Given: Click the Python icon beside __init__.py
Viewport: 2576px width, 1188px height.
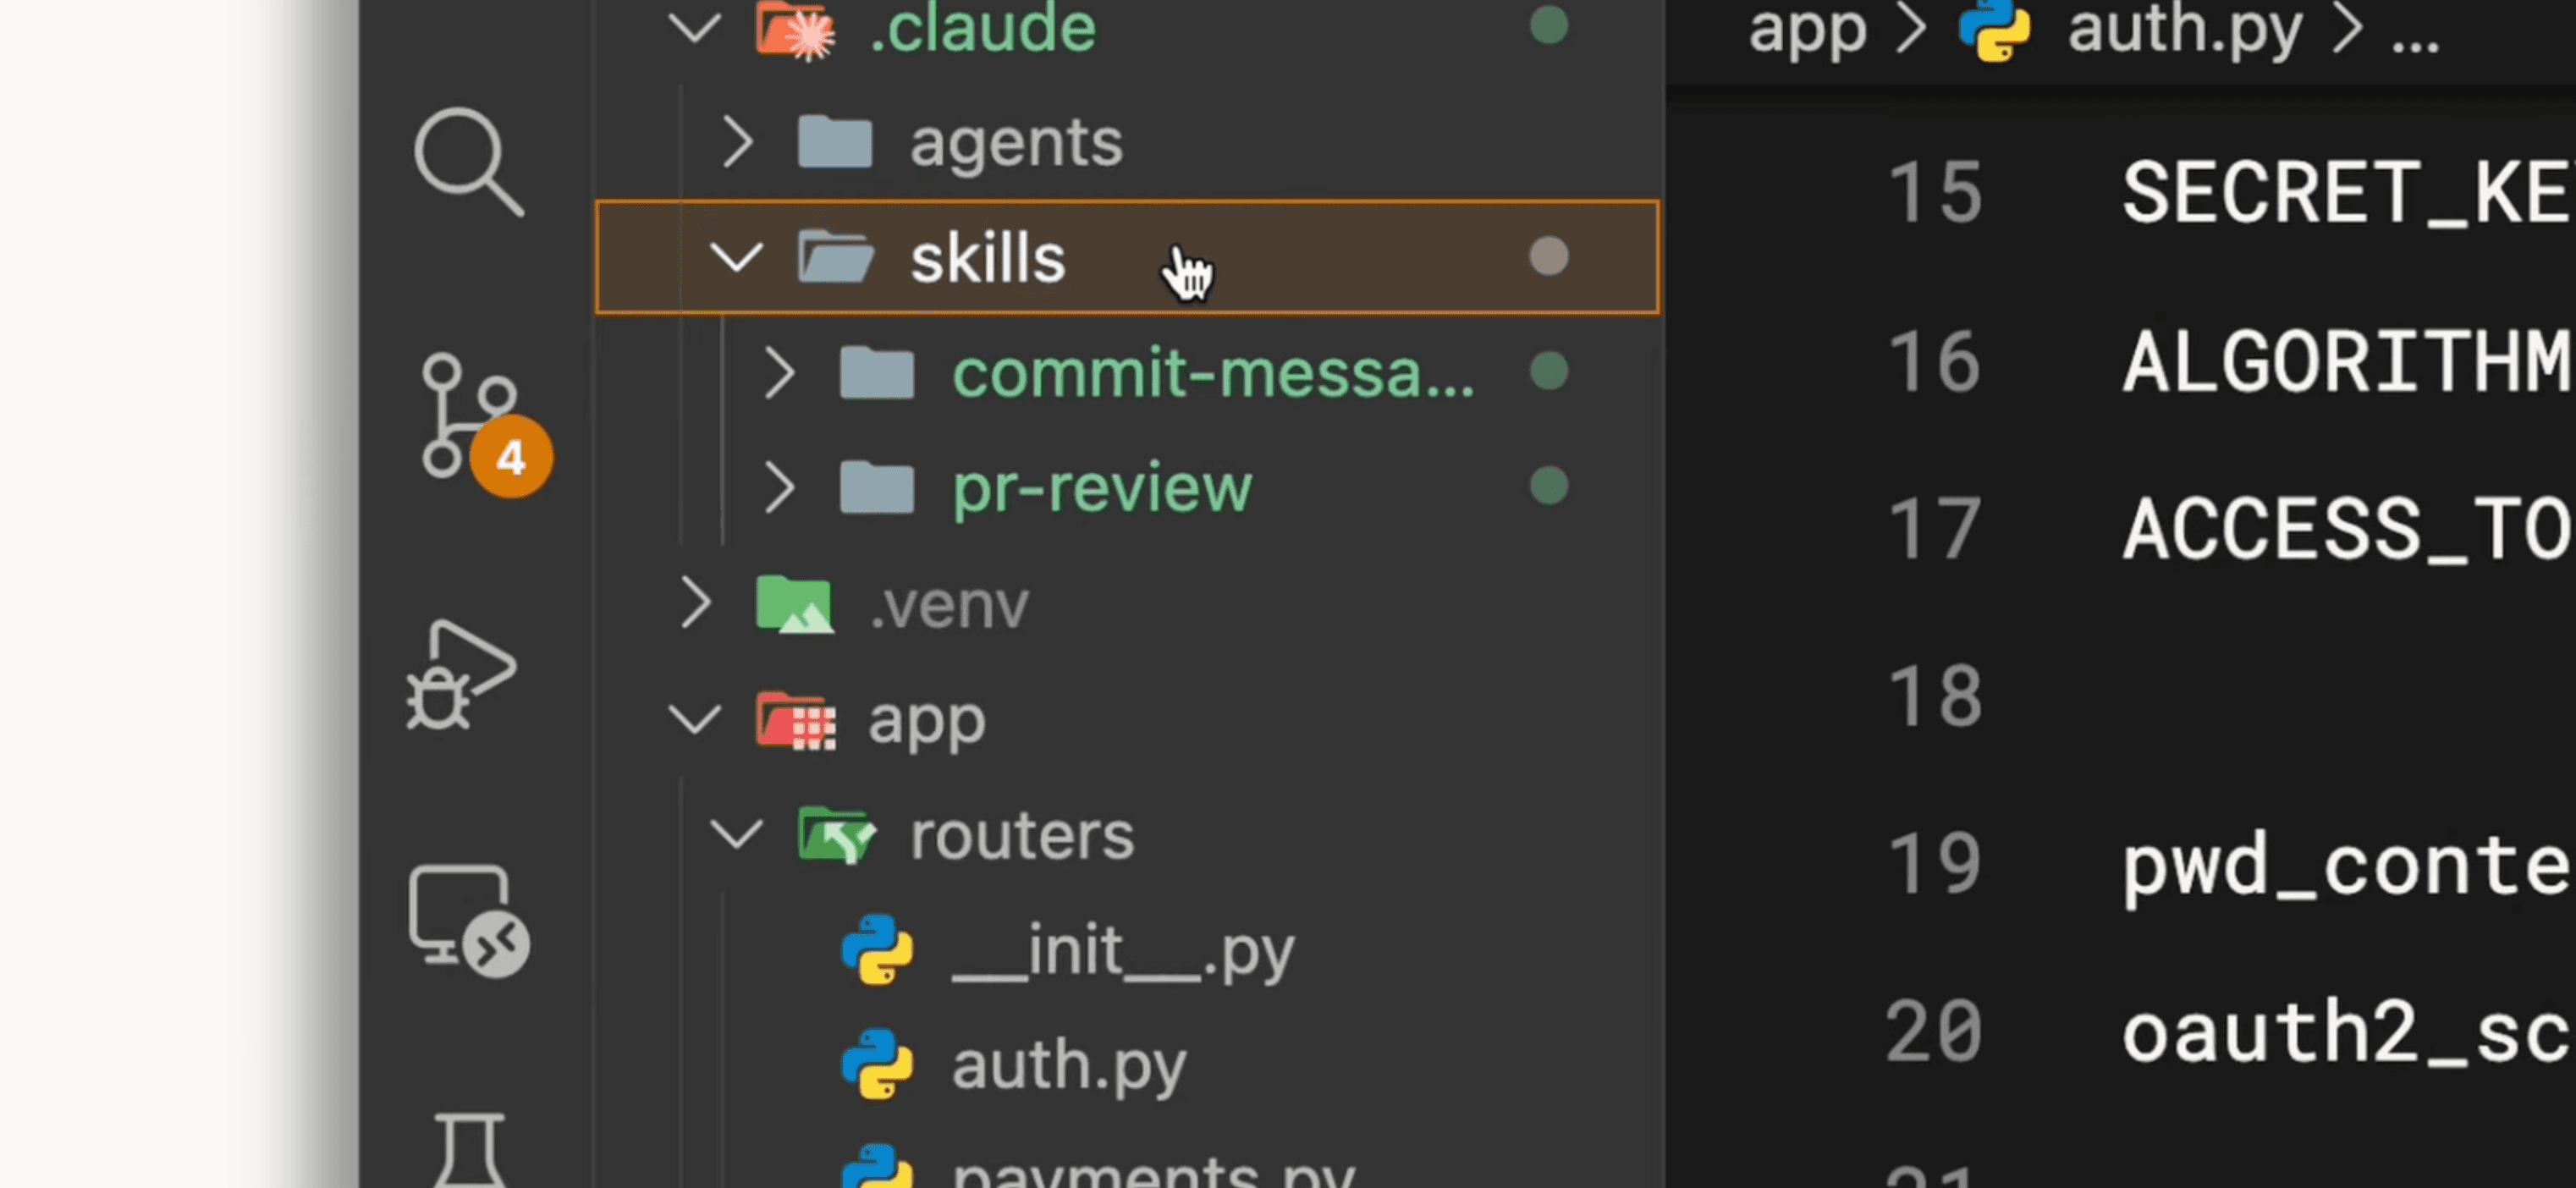Looking at the screenshot, I should click(x=876, y=949).
